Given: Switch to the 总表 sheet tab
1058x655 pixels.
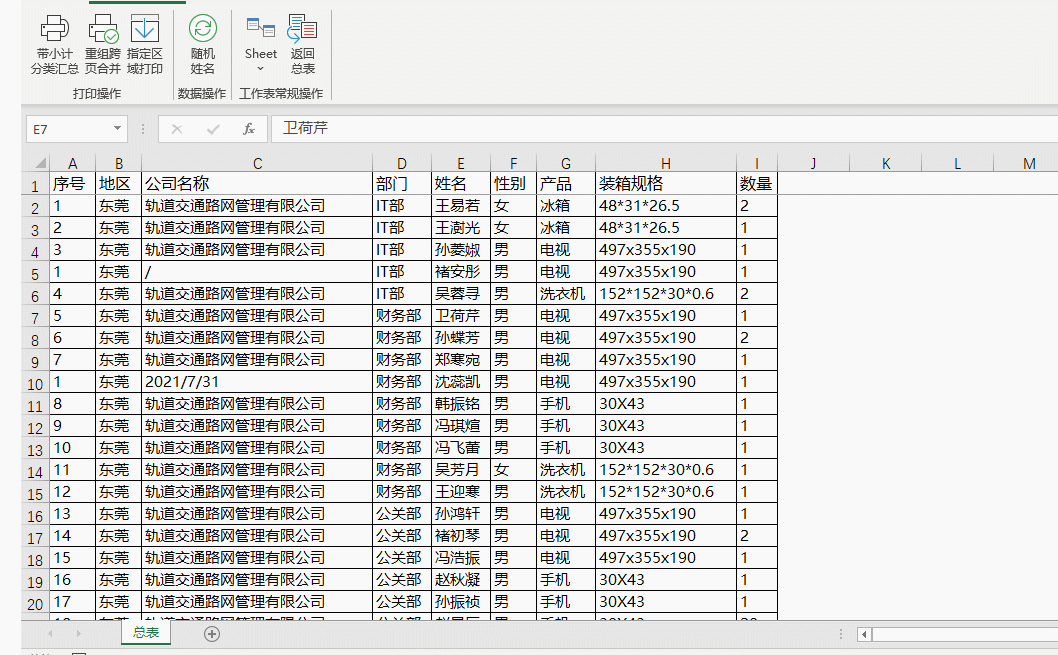Looking at the screenshot, I should point(146,633).
